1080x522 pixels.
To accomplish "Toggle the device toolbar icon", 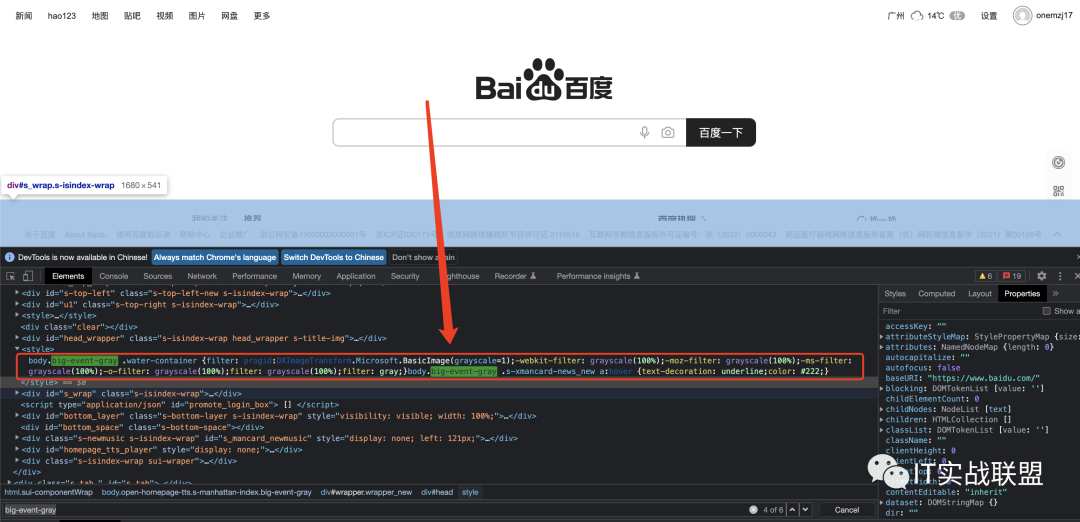I will tap(28, 276).
